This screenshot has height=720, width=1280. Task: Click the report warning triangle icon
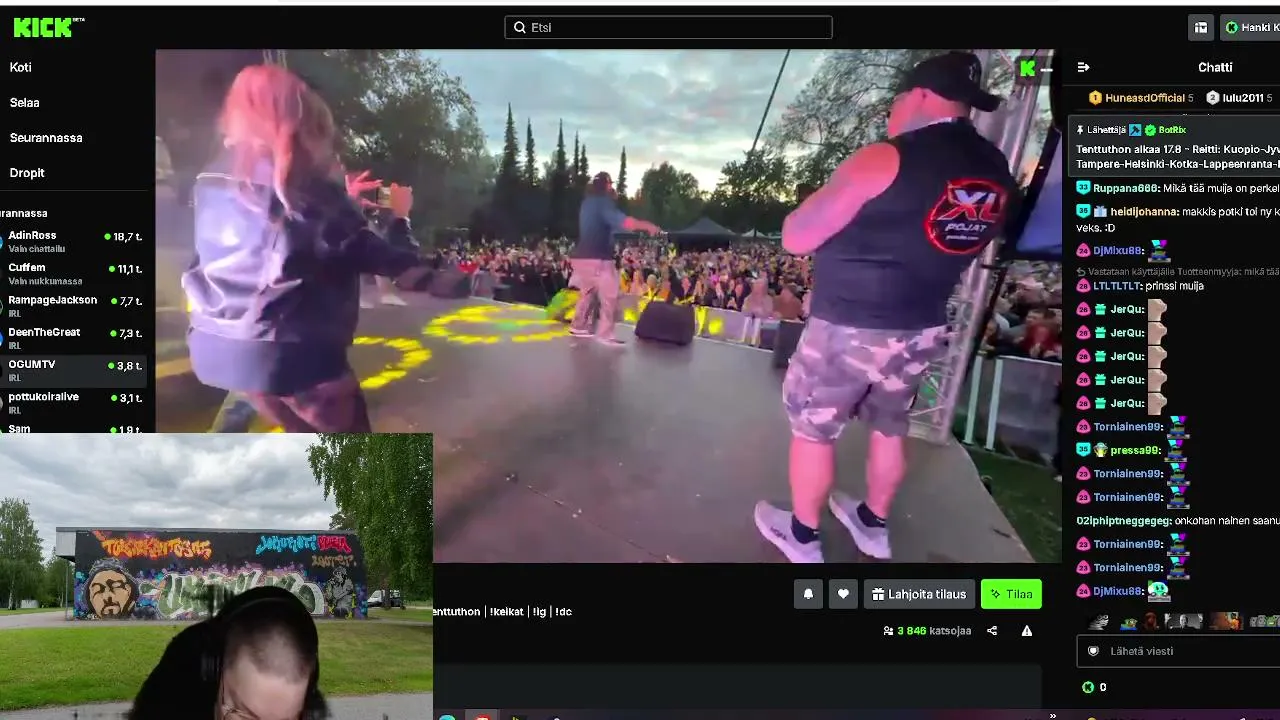pos(1026,631)
